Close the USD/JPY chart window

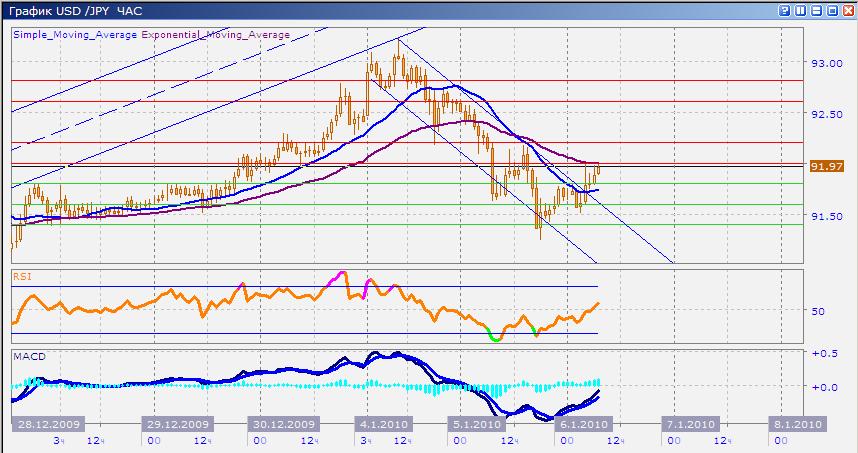click(848, 10)
